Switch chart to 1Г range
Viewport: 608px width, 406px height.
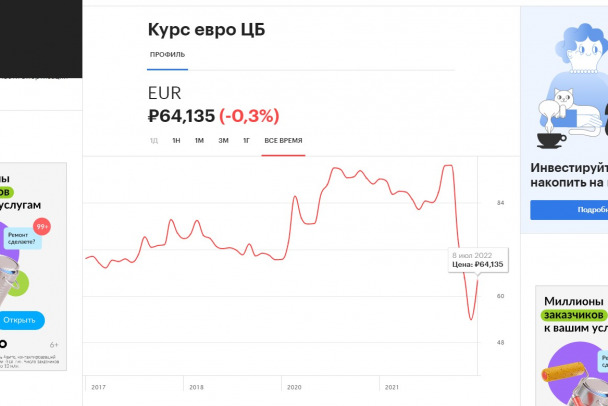245,140
